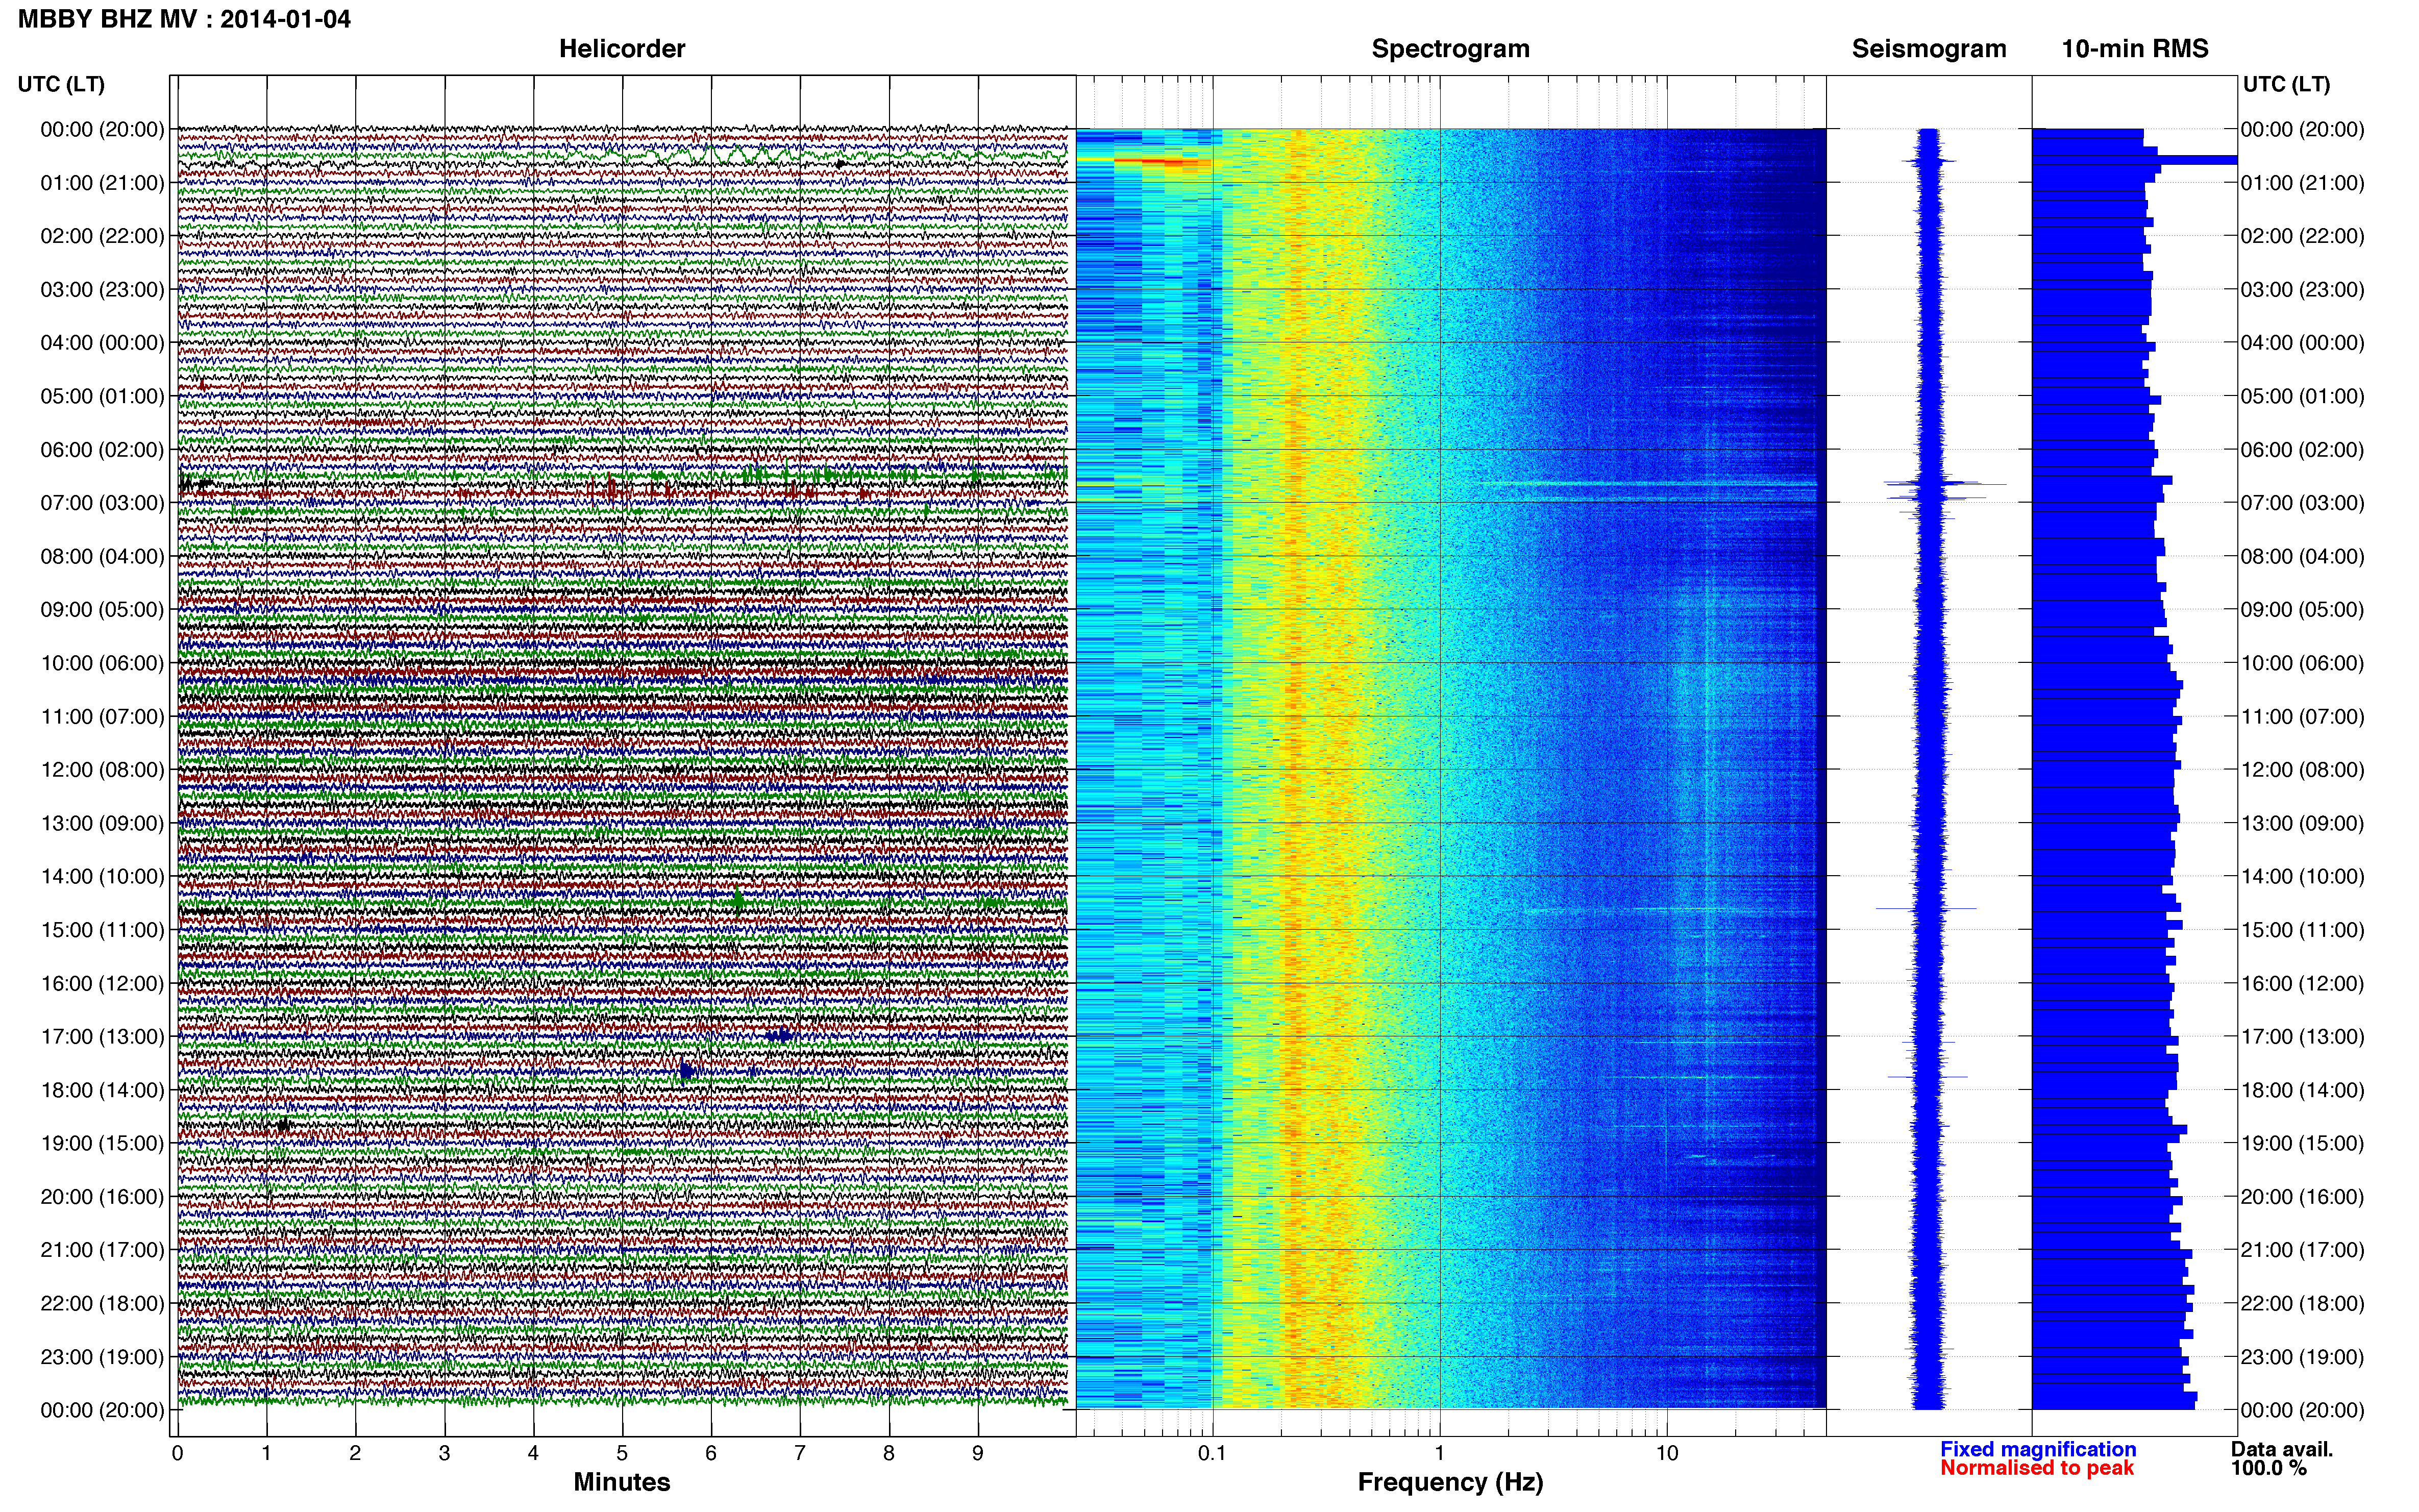Image resolution: width=2419 pixels, height=1512 pixels.
Task: Click the title MBBY BHZ MV : 2014-01-04
Action: click(184, 19)
